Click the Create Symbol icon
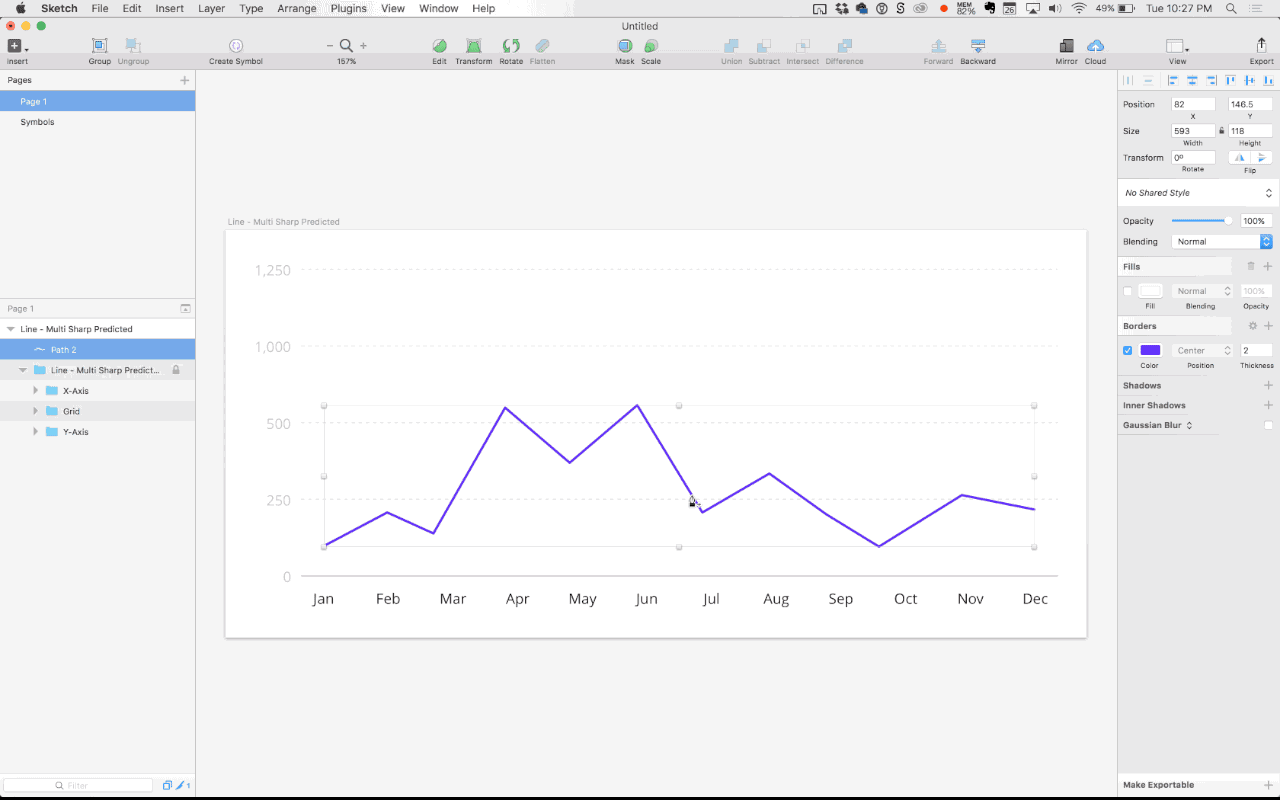Image resolution: width=1280 pixels, height=800 pixels. [236, 46]
